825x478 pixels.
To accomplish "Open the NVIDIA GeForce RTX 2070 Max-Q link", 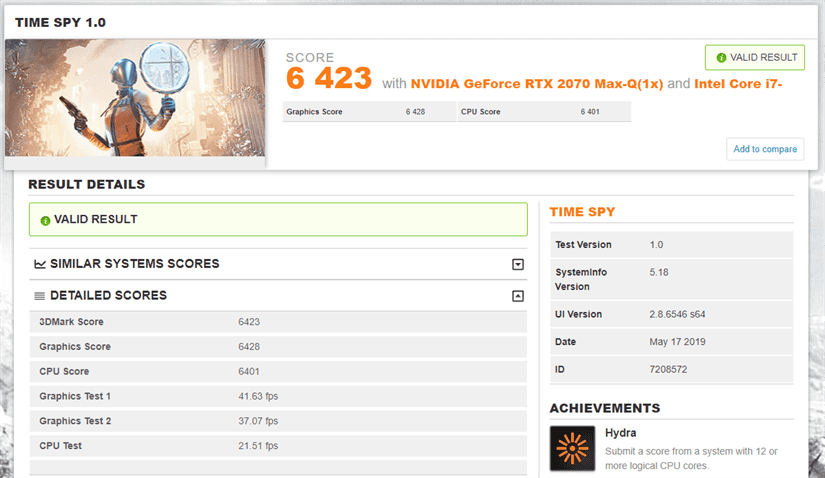I will coord(537,84).
